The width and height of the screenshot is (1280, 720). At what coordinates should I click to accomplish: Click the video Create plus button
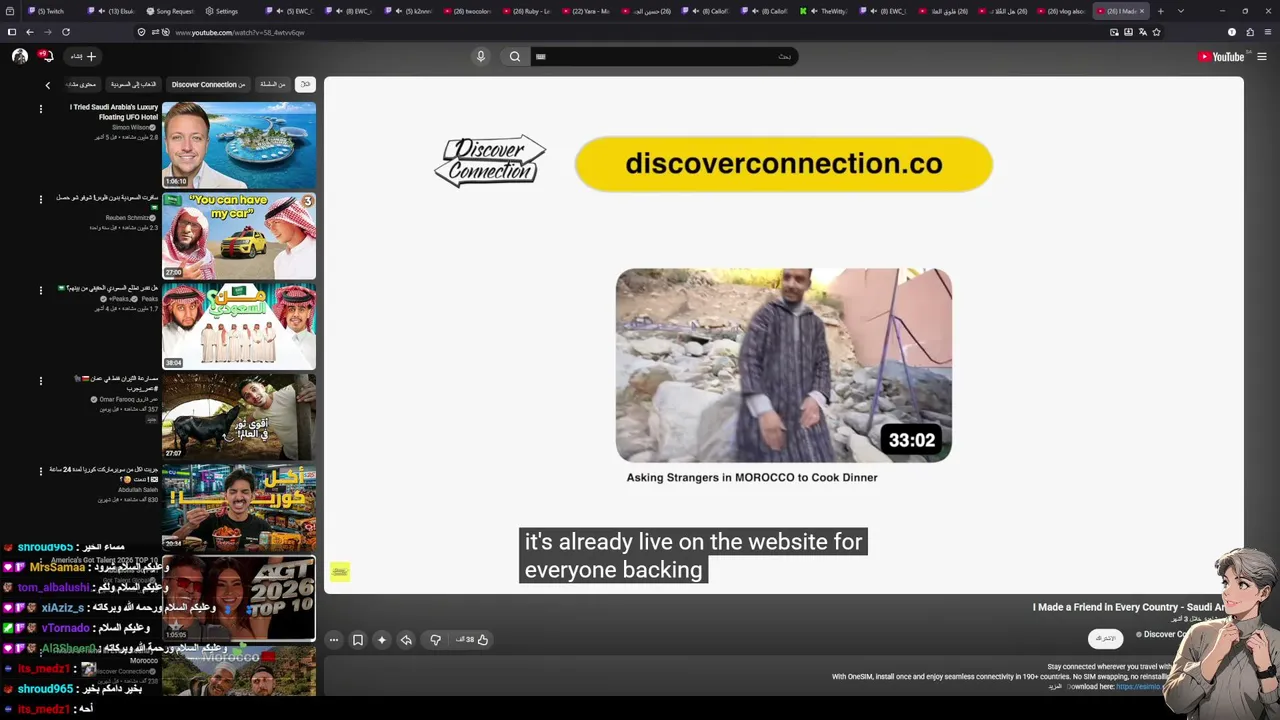coord(84,57)
